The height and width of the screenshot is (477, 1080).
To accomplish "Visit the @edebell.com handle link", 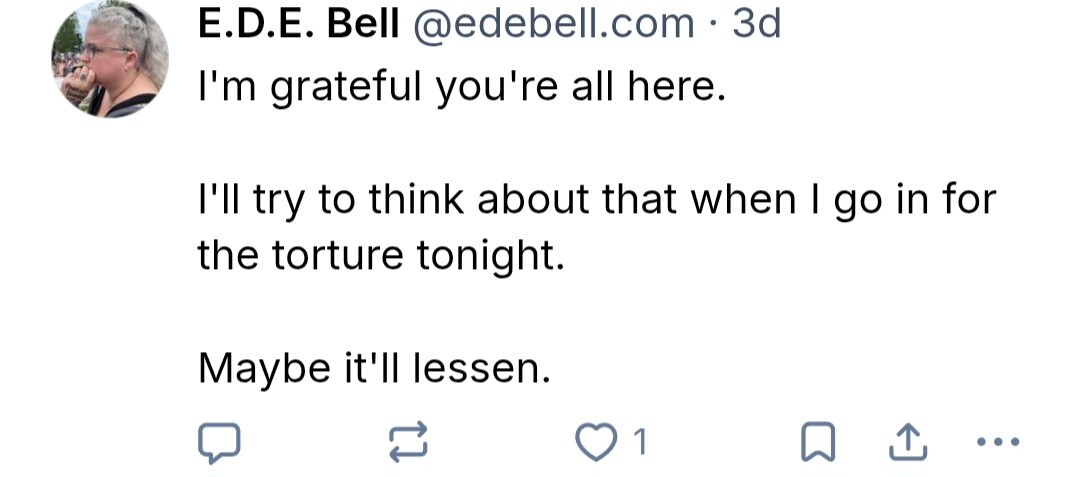I will point(547,23).
